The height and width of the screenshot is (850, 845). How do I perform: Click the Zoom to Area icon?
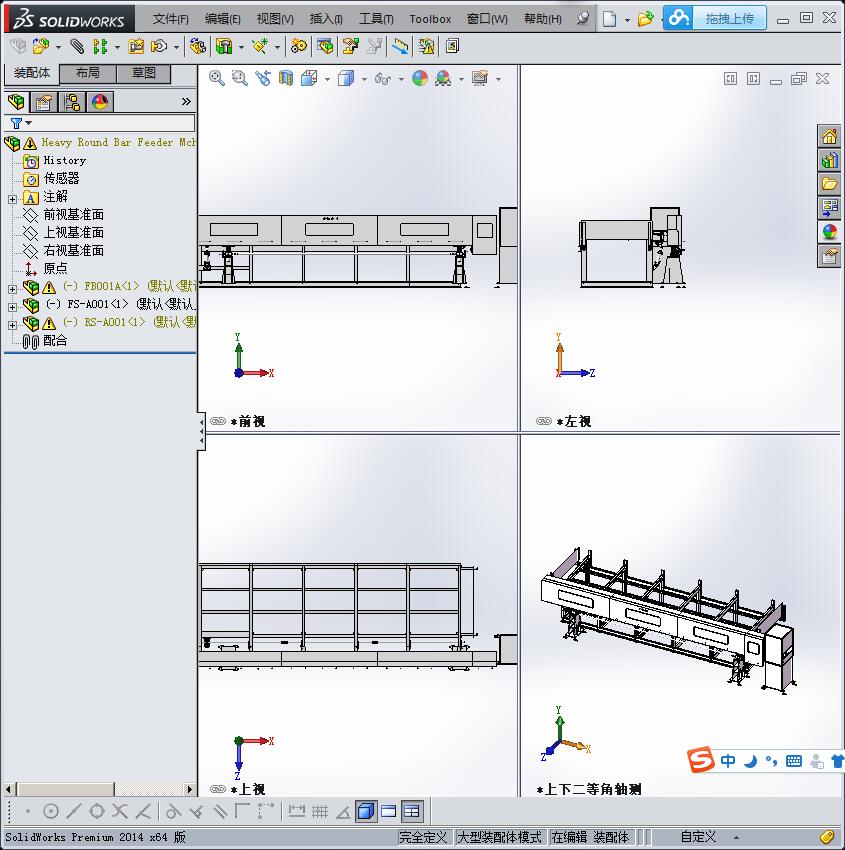240,79
